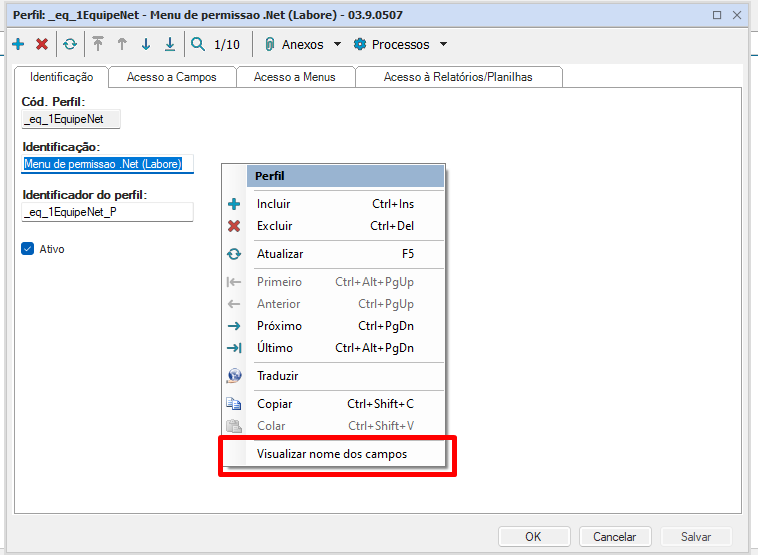The image size is (758, 555).
Task: Click the refresh icon beside Atualizar
Action: pos(234,254)
